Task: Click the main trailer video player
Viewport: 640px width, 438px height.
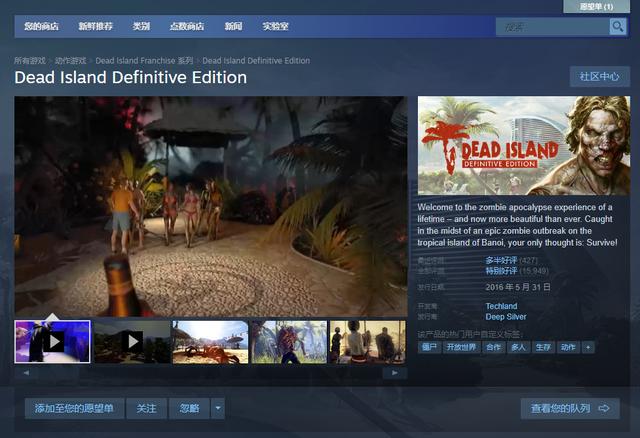Action: 211,206
